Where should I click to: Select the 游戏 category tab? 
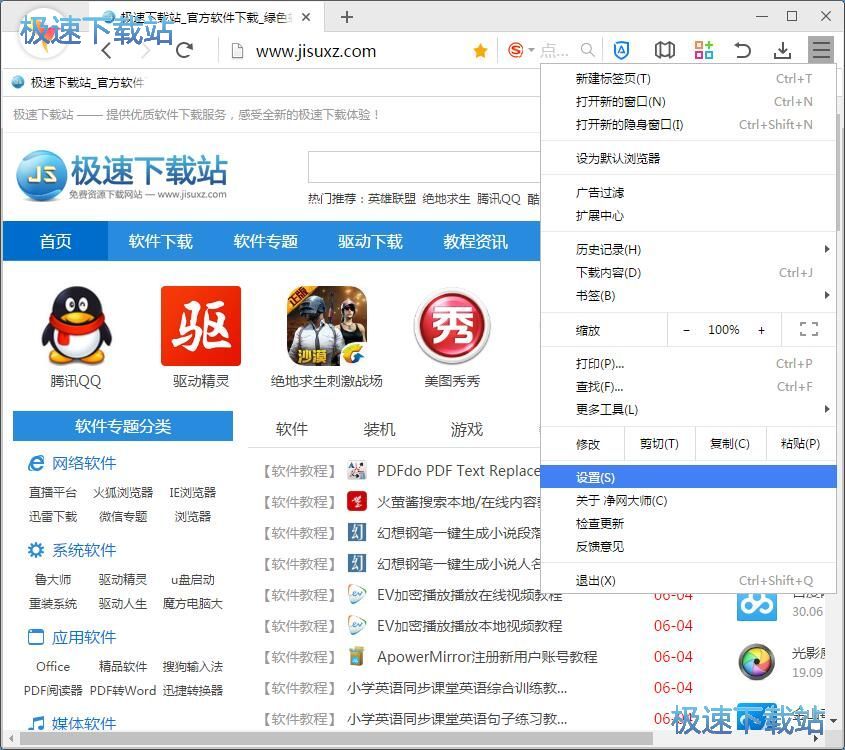467,429
